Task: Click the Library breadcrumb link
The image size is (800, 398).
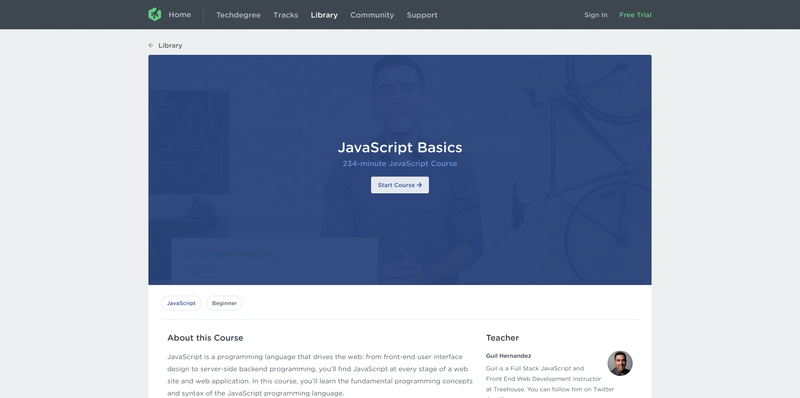Action: tap(170, 45)
